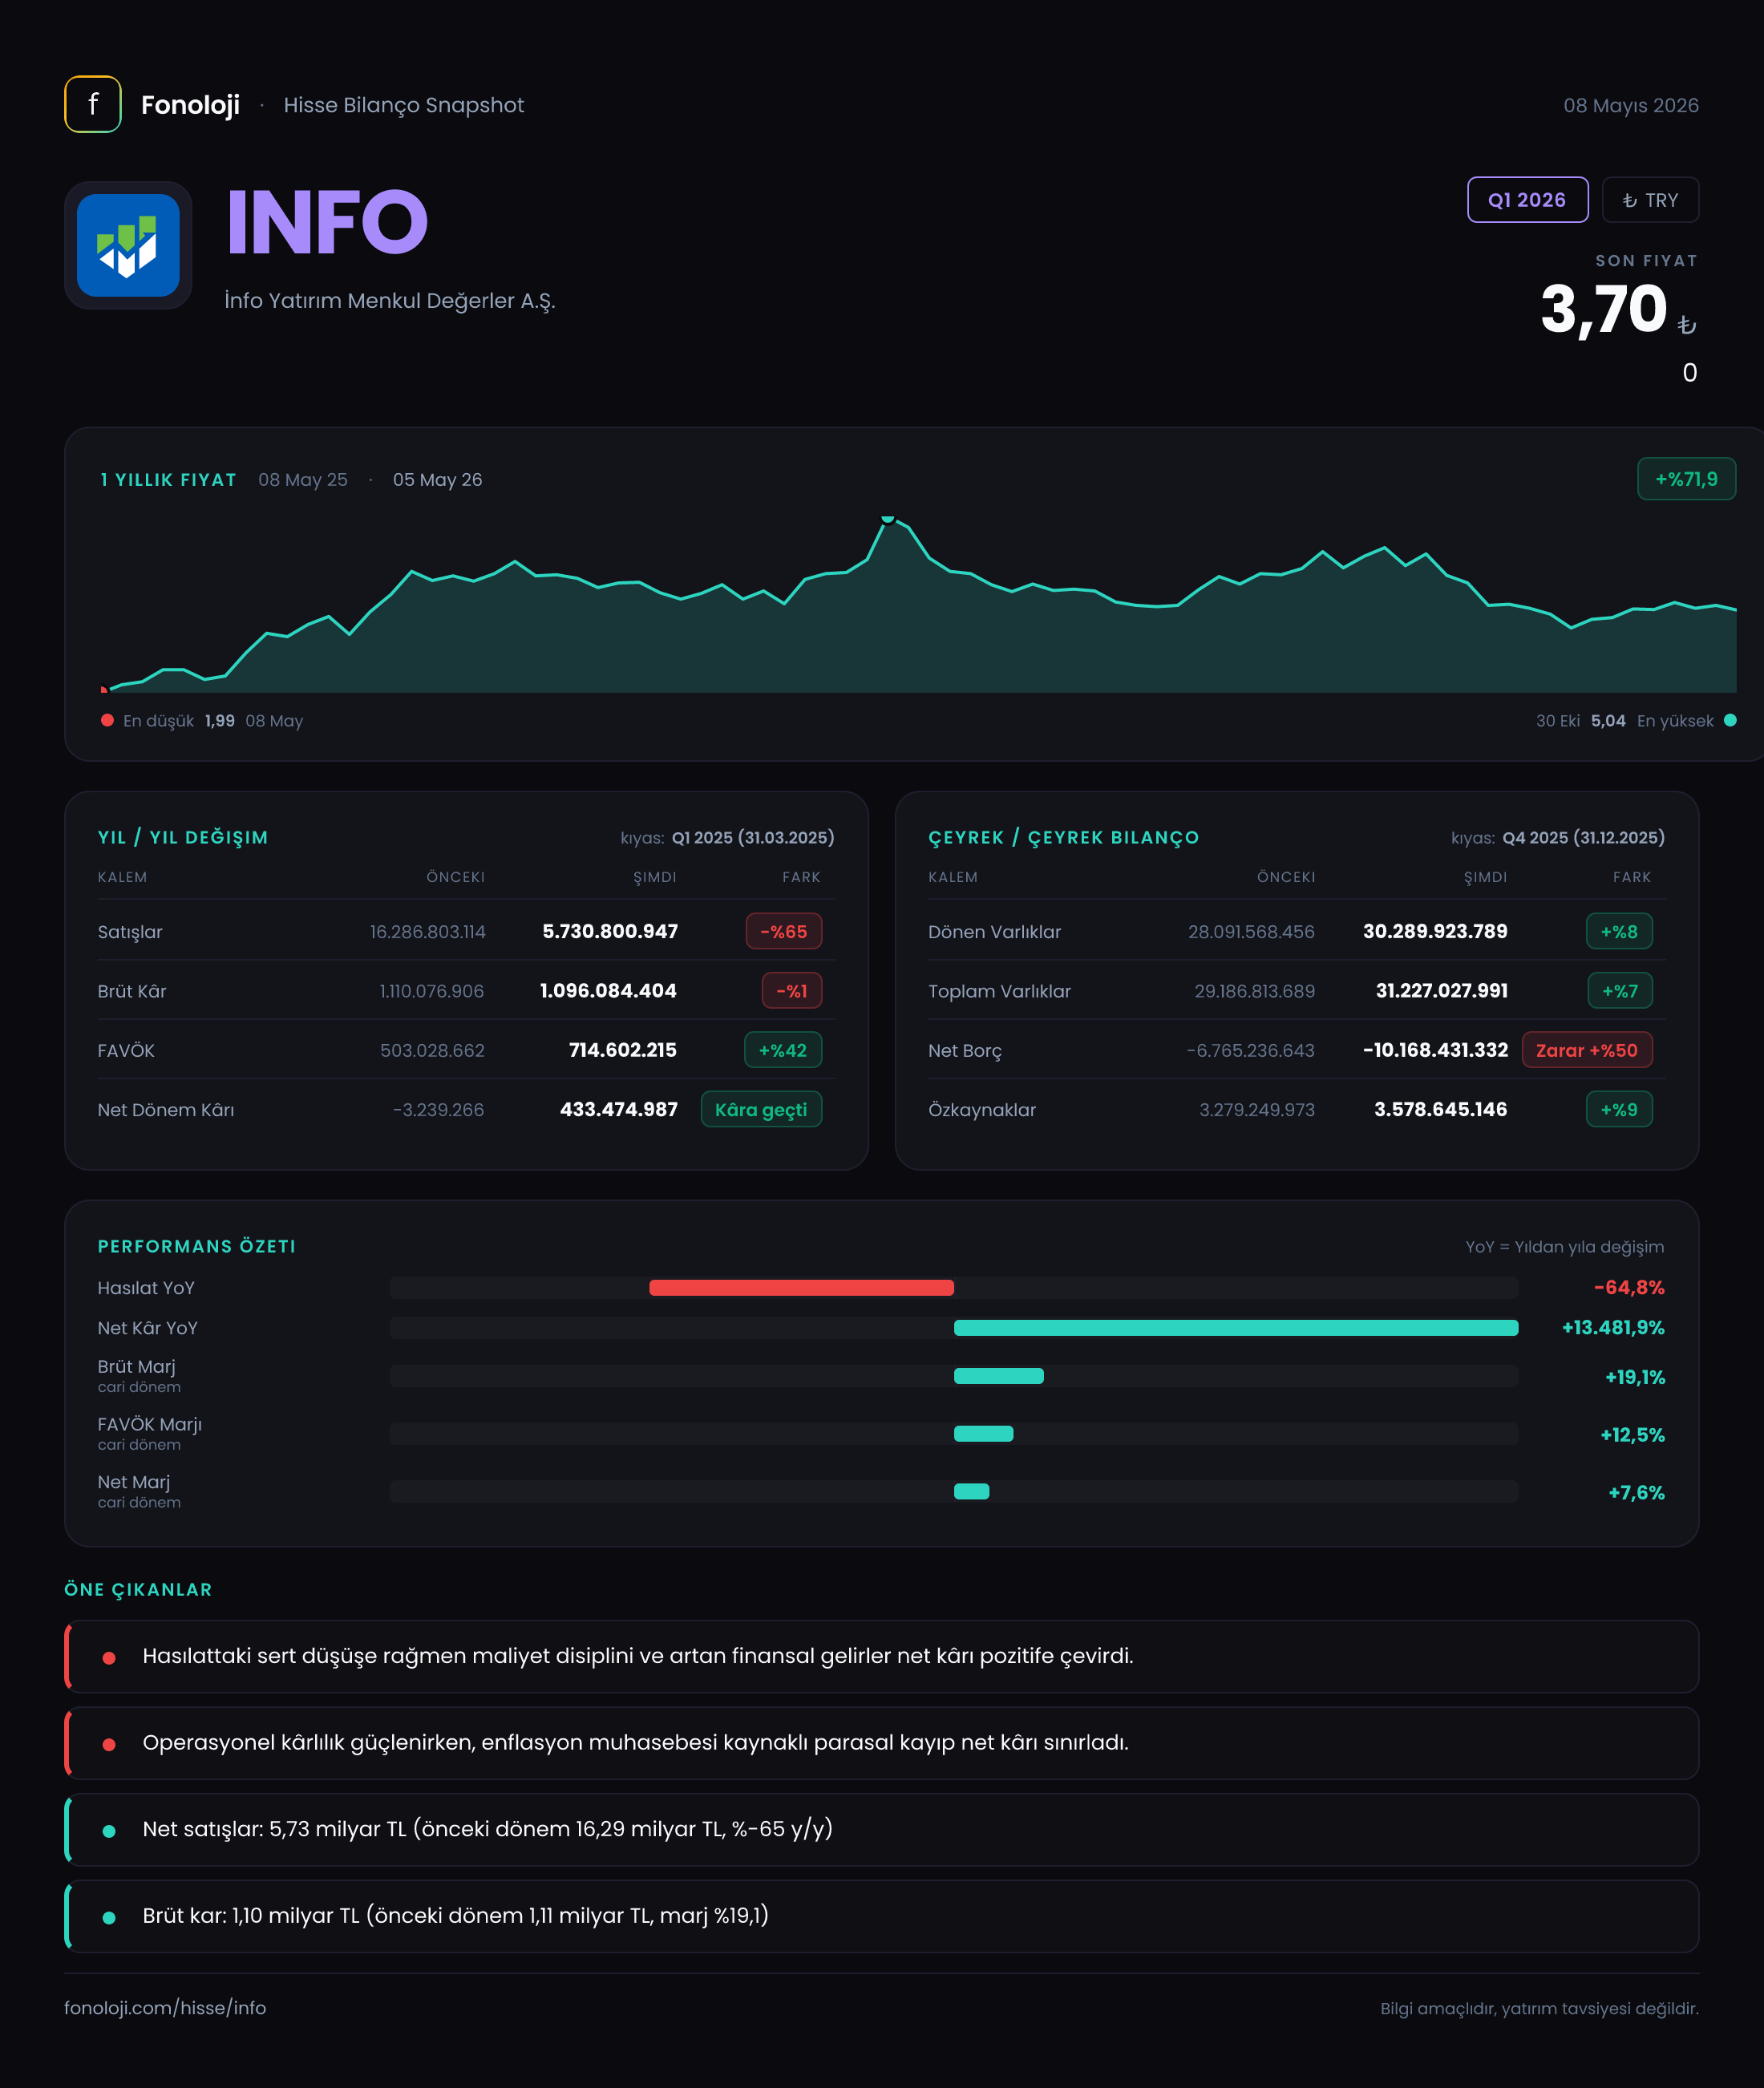Viewport: 1764px width, 2088px height.
Task: Click the Fonoloji brand name
Action: (190, 105)
